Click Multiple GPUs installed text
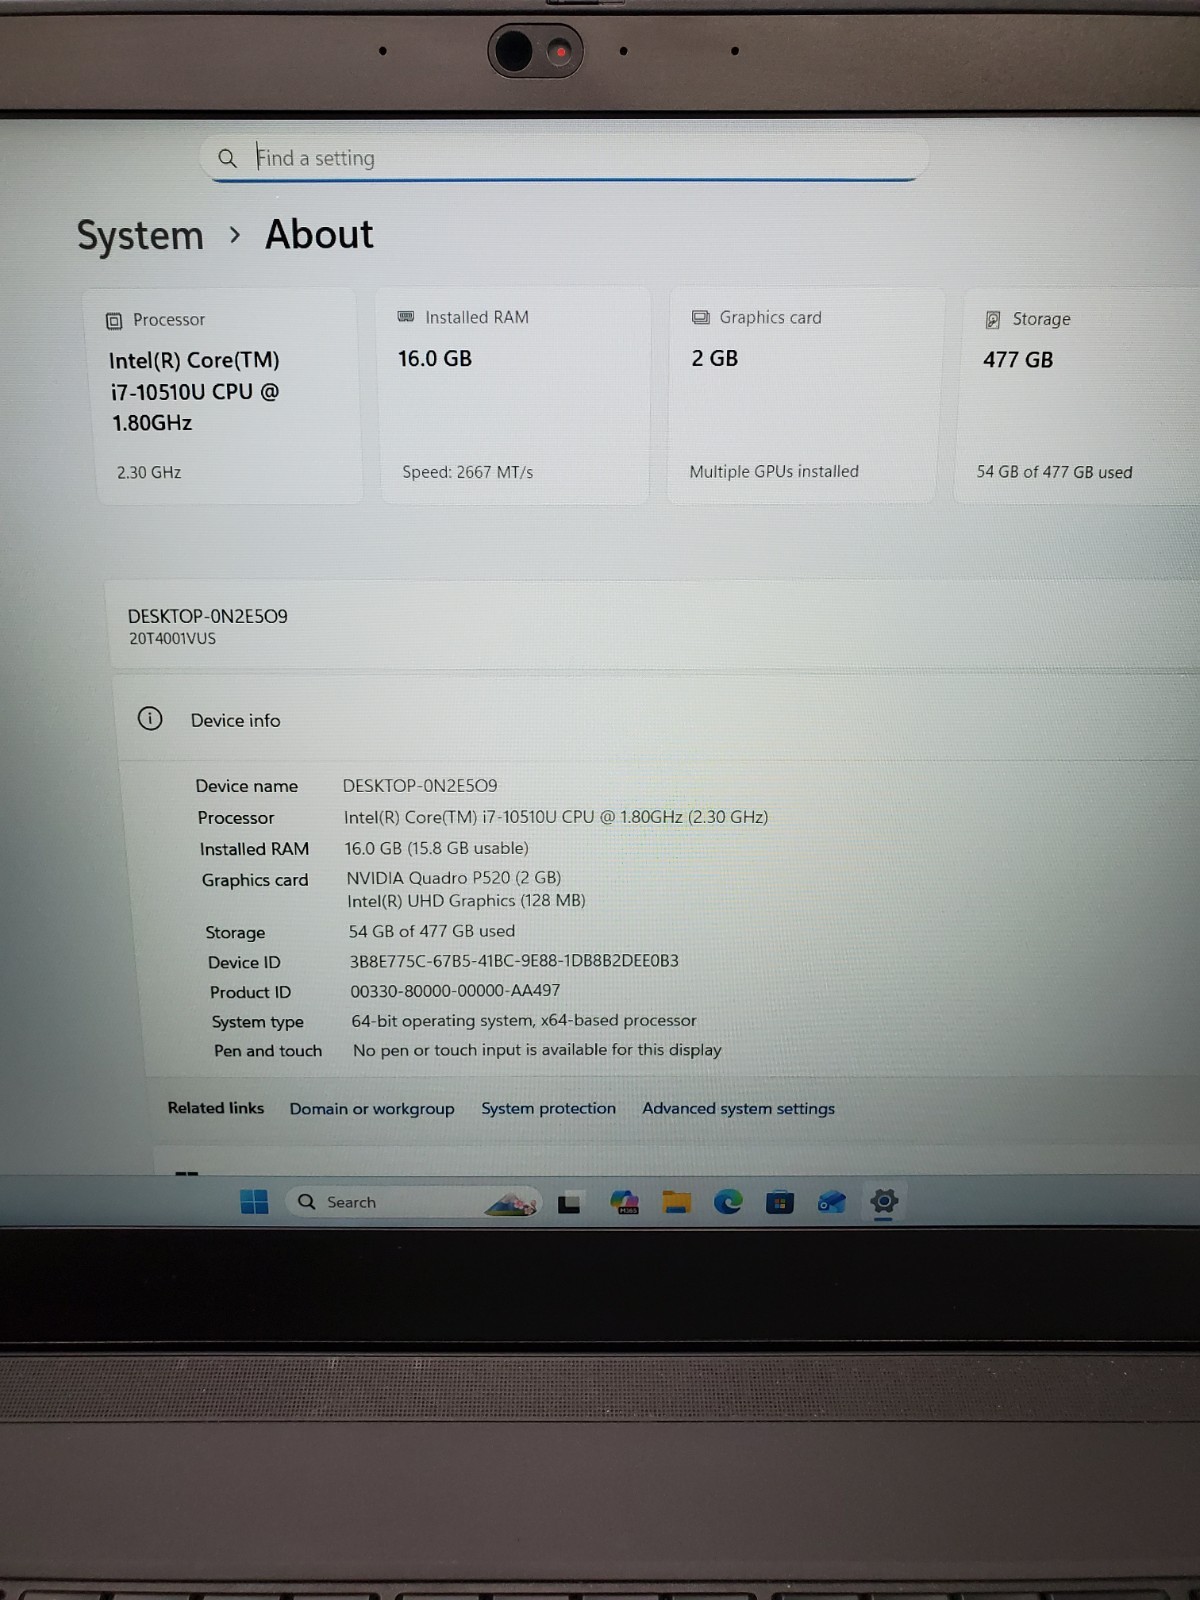This screenshot has width=1200, height=1600. click(774, 471)
